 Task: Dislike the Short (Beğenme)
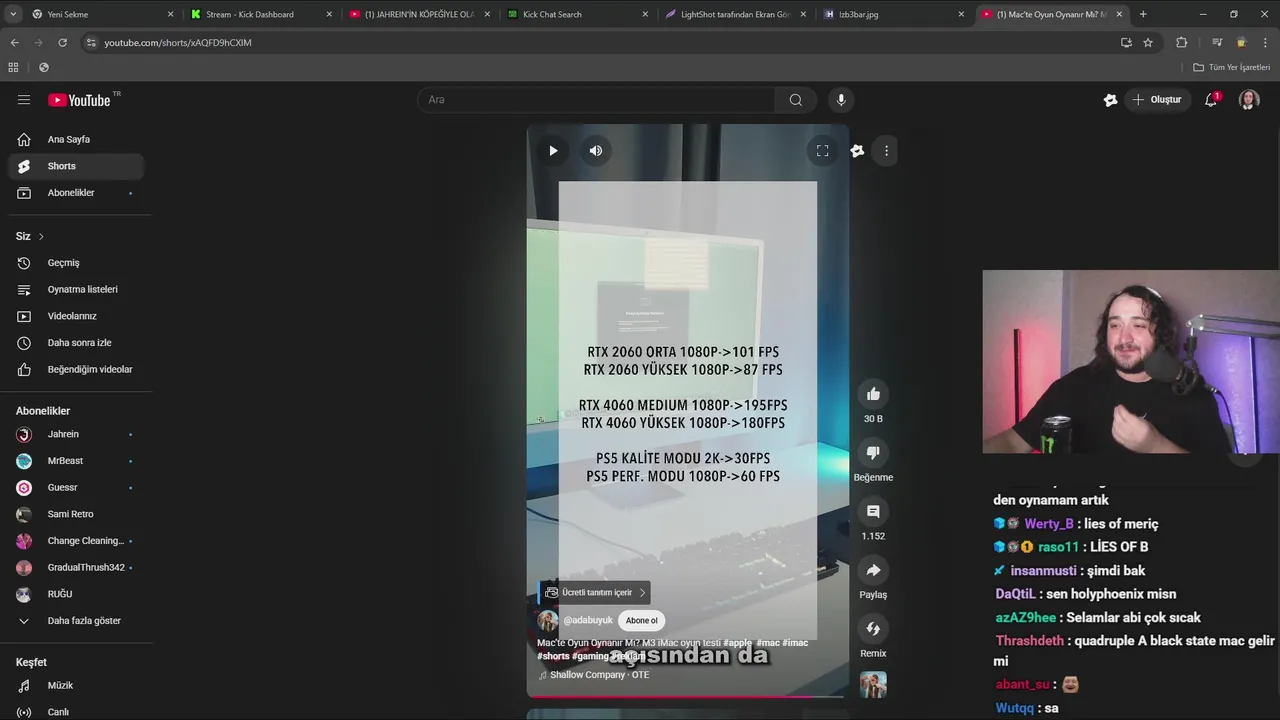873,453
